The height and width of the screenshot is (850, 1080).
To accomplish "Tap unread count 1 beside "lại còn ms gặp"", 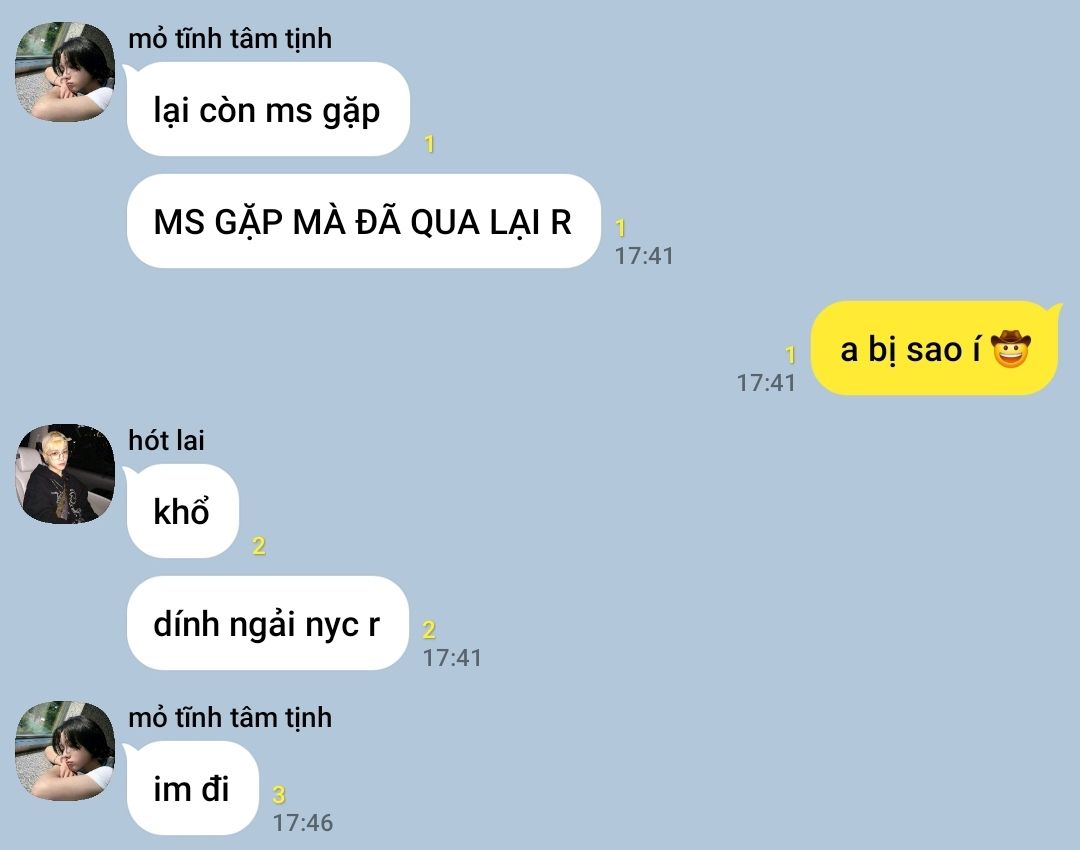I will coord(429,143).
